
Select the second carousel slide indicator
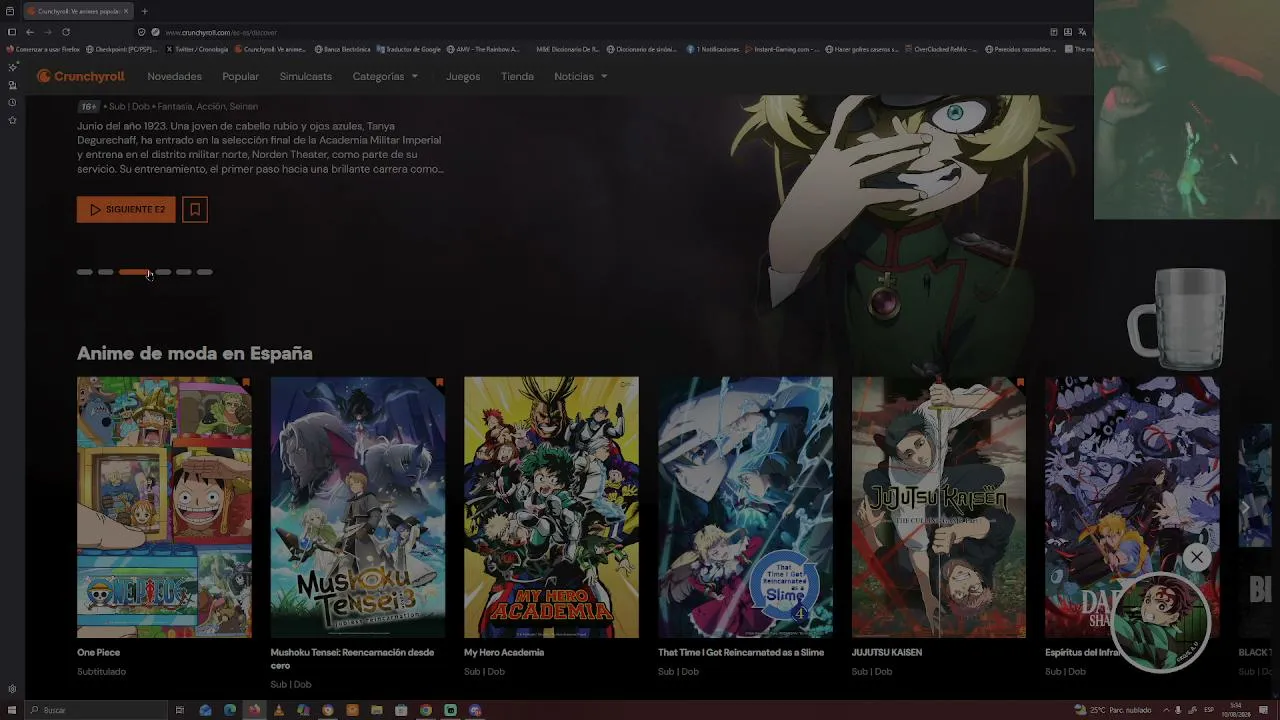pos(106,272)
